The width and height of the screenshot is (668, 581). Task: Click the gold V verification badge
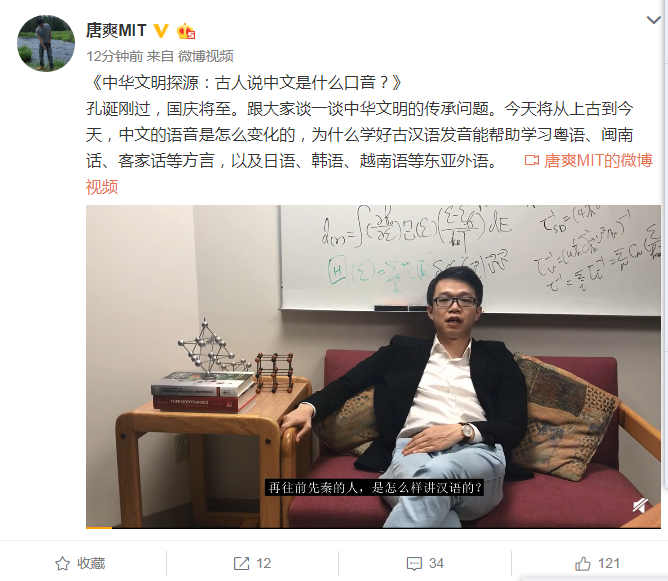click(x=161, y=31)
